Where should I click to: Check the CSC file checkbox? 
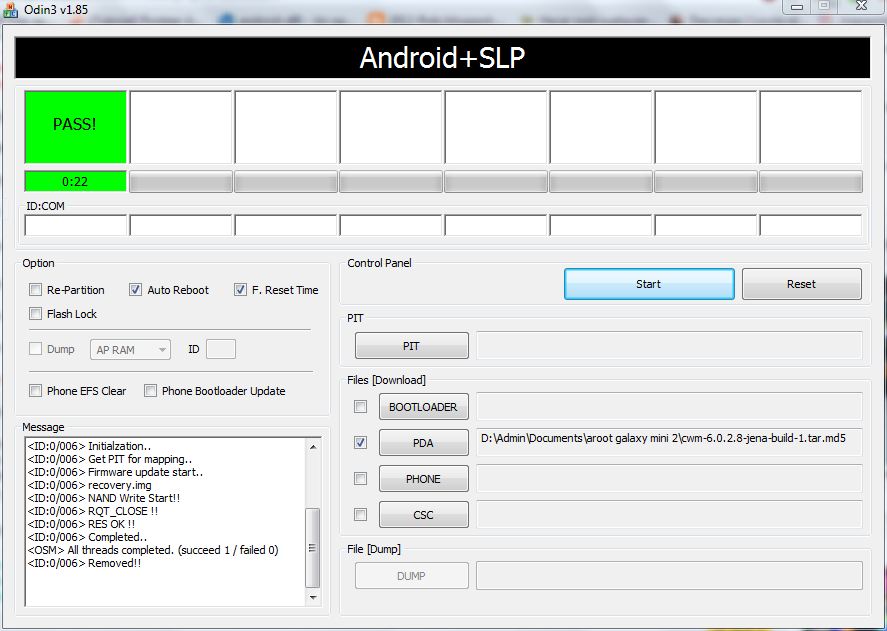click(x=360, y=514)
